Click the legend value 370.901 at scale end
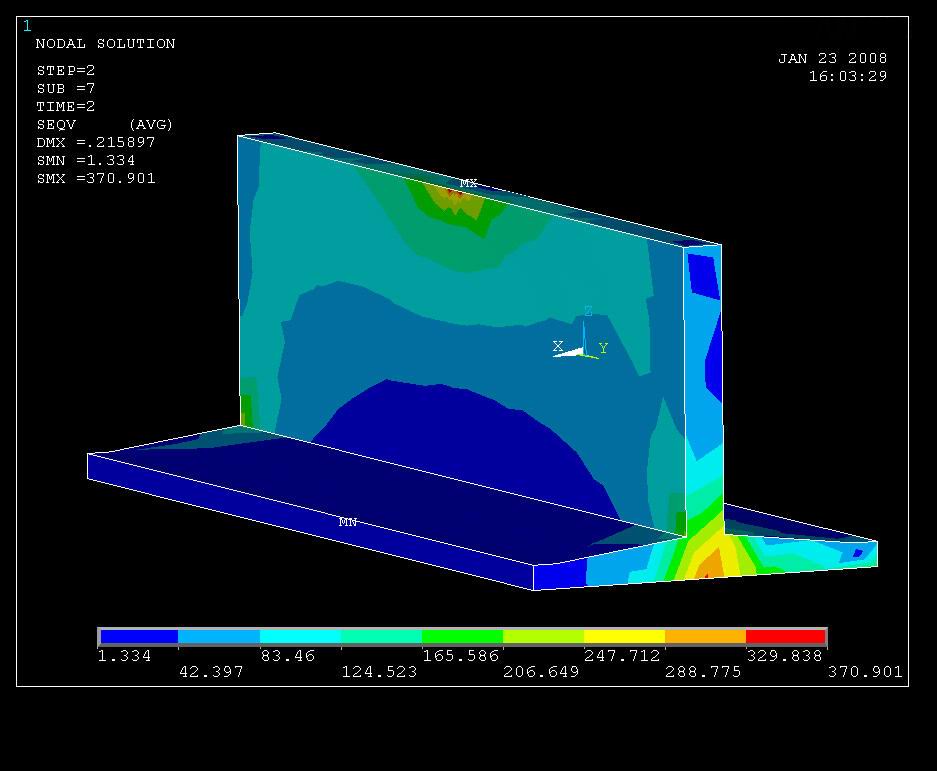 click(x=865, y=672)
